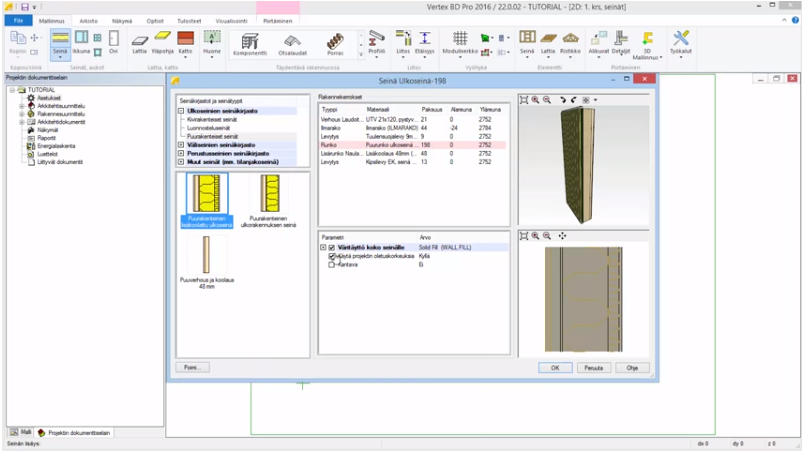Zoom in on the 3D wall preview

point(536,100)
